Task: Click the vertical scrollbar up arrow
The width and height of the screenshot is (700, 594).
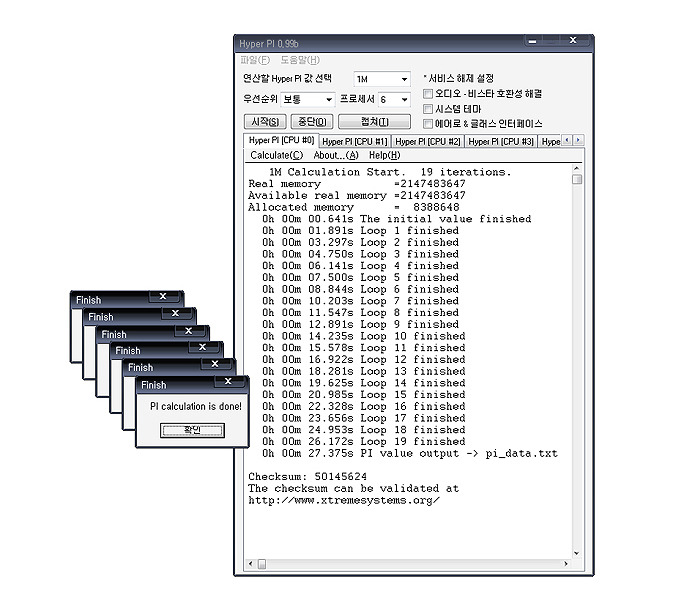Action: [x=577, y=168]
